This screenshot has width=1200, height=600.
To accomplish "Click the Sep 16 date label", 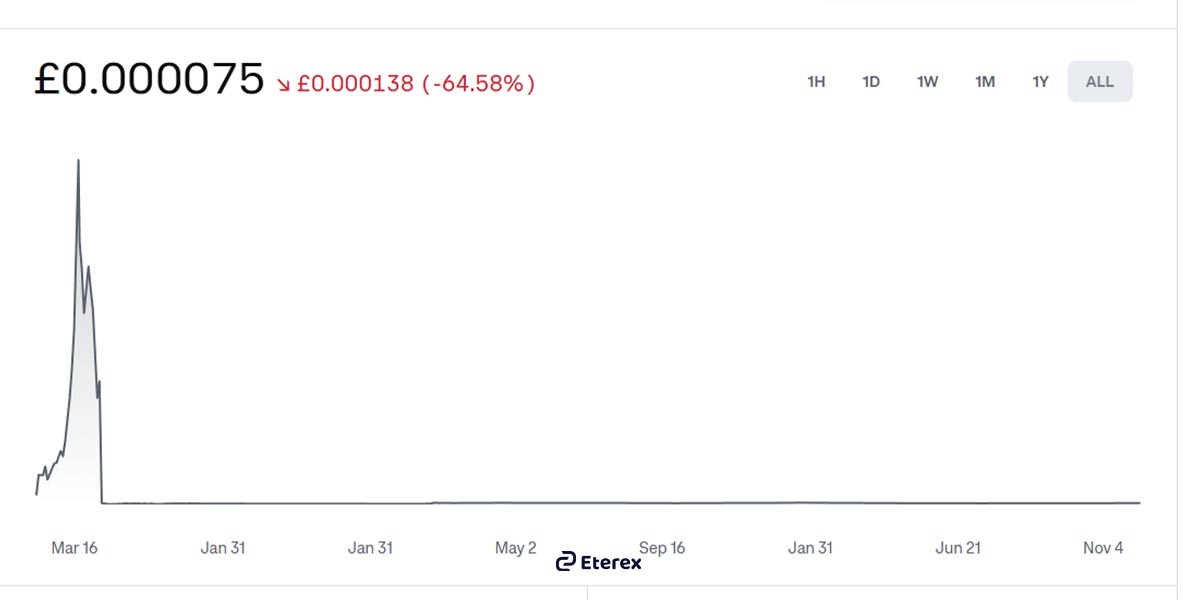I will (662, 548).
